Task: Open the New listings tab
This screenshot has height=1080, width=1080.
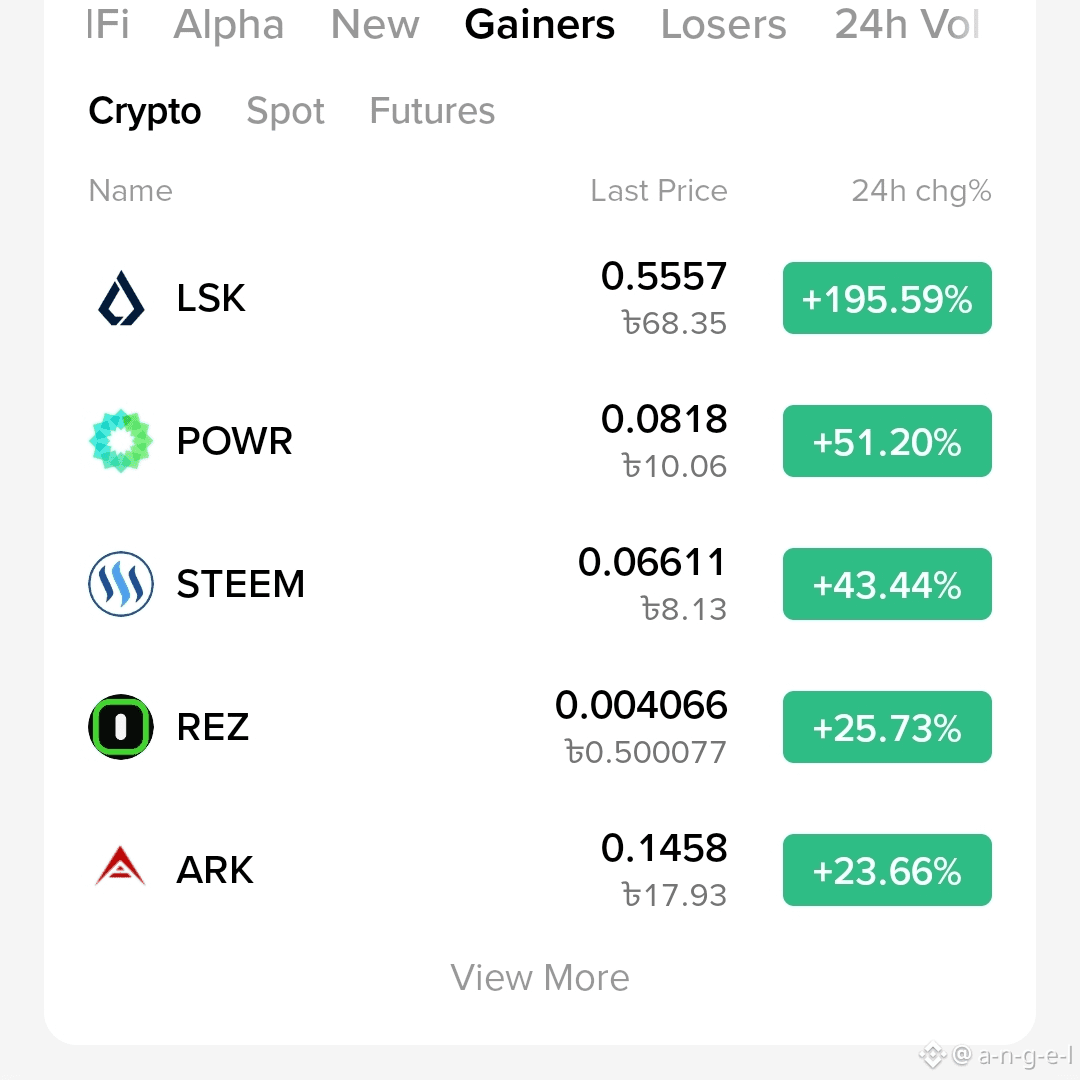Action: pos(375,25)
